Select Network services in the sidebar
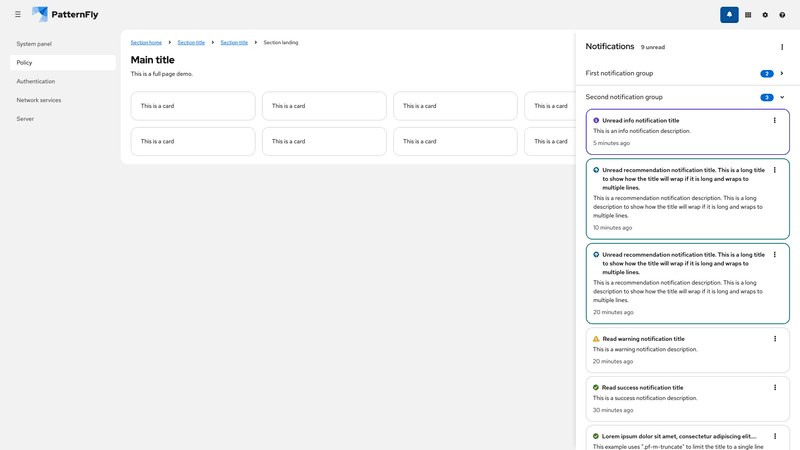Image resolution: width=800 pixels, height=450 pixels. pos(39,100)
